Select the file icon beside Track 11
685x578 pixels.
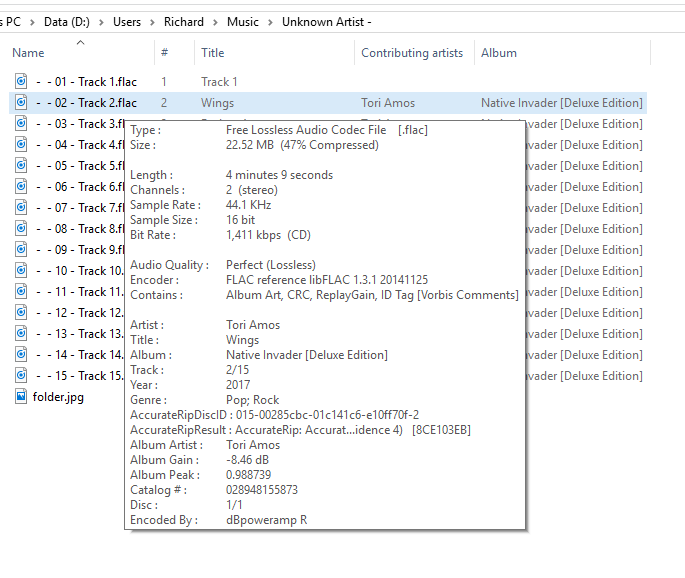coord(21,291)
